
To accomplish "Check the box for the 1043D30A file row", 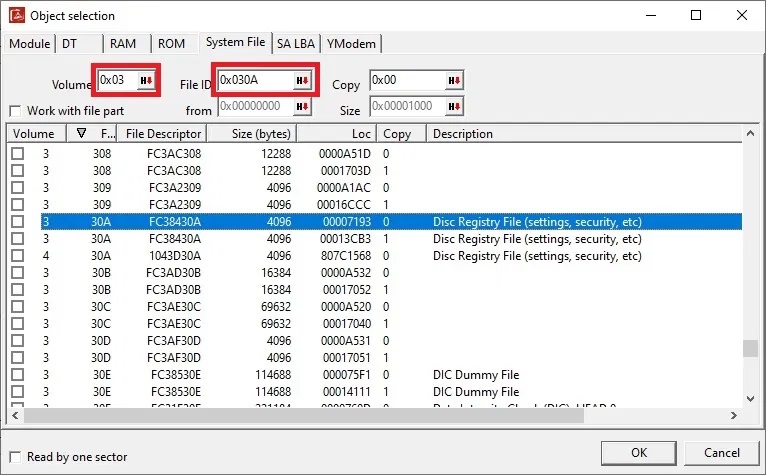I will [x=17, y=256].
